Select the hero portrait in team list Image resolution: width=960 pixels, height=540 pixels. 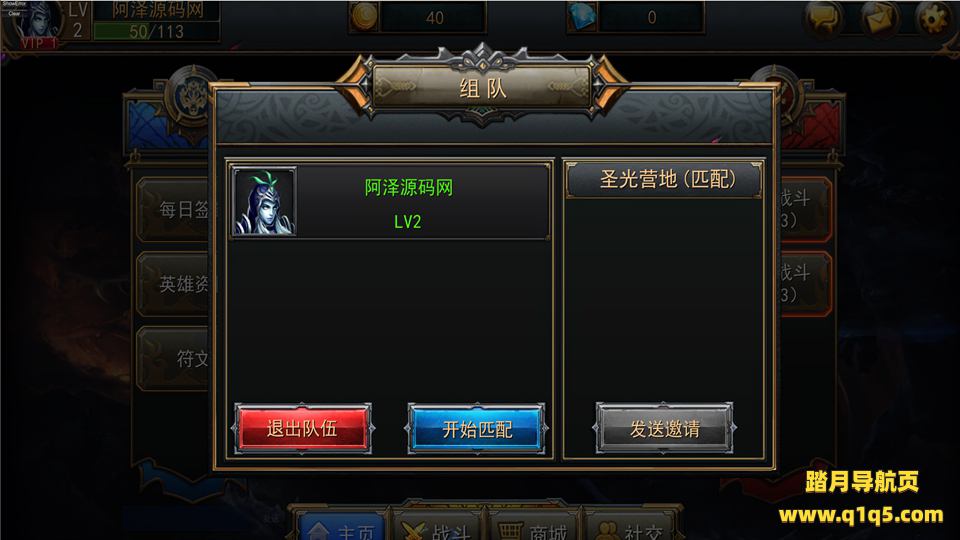264,201
